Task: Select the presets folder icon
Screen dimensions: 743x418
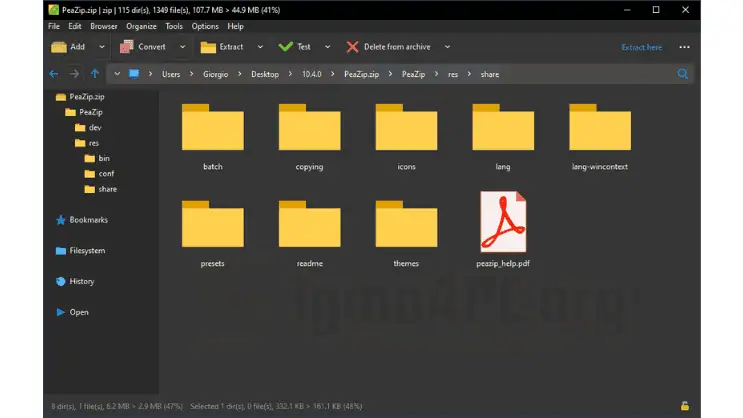Action: pyautogui.click(x=213, y=224)
